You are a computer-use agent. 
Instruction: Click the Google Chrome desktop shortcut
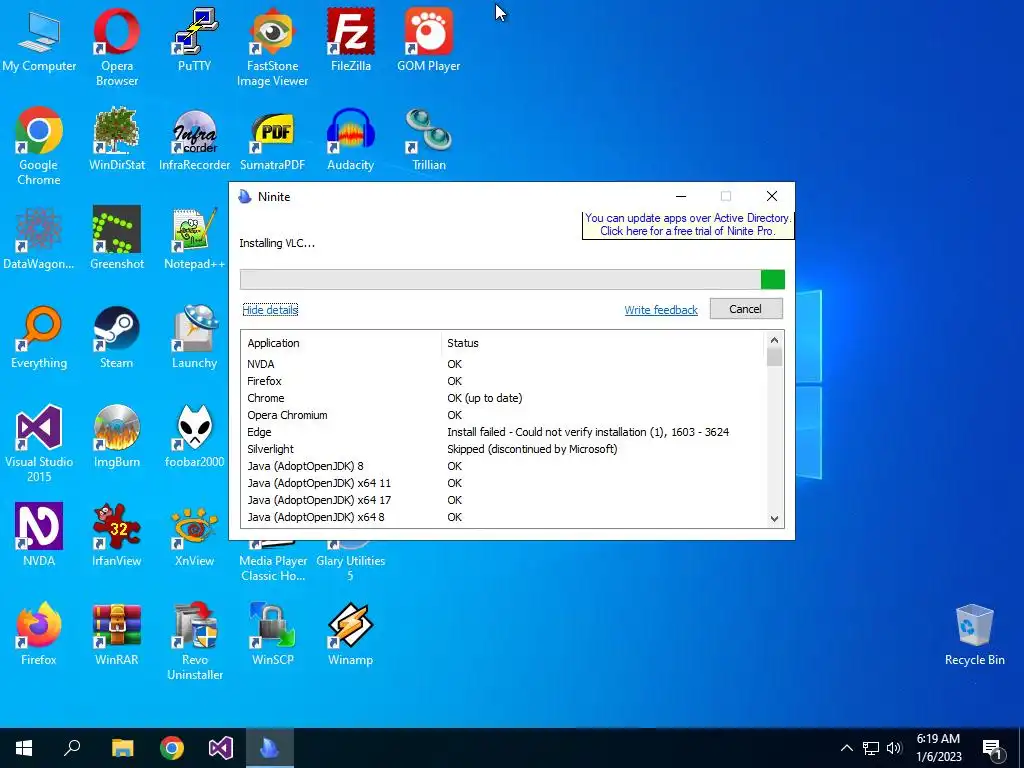(x=39, y=146)
